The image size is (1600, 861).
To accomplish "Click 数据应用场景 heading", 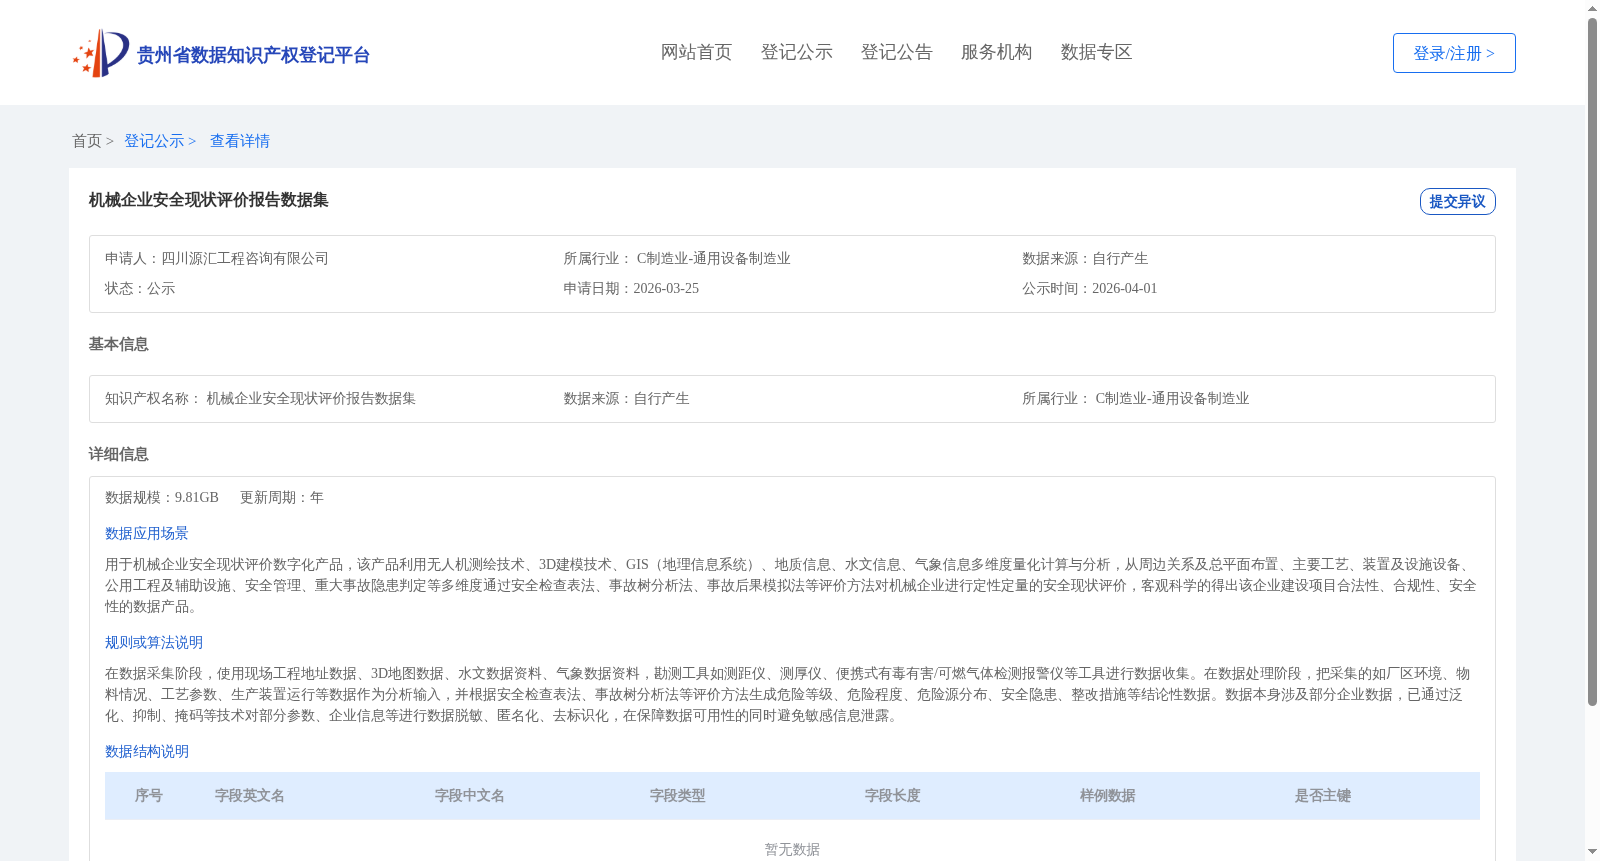I will (x=147, y=533).
